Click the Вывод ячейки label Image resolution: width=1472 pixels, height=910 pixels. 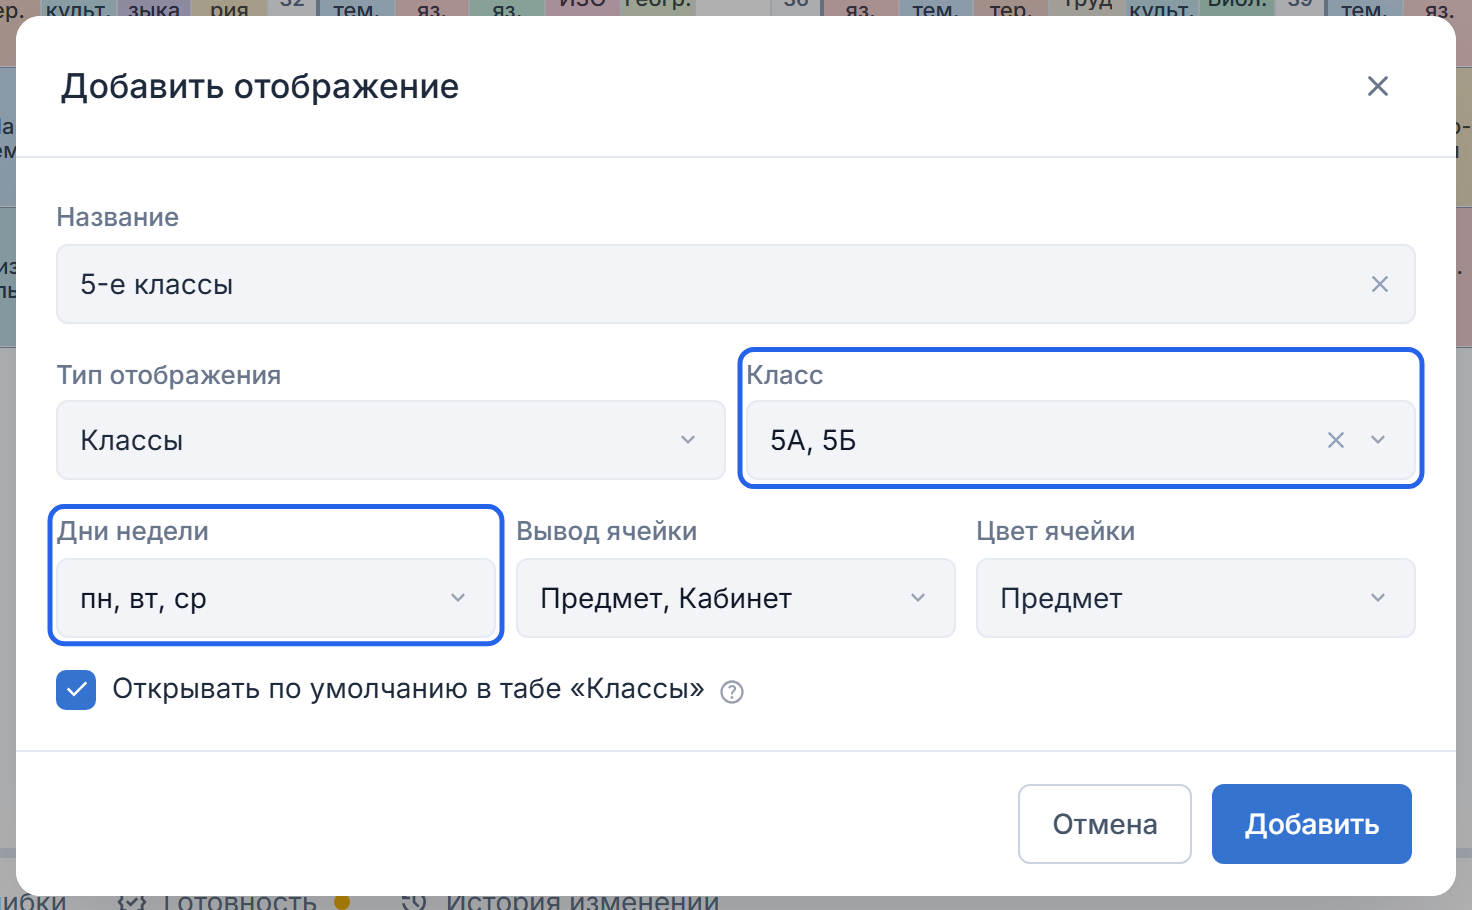tap(606, 531)
